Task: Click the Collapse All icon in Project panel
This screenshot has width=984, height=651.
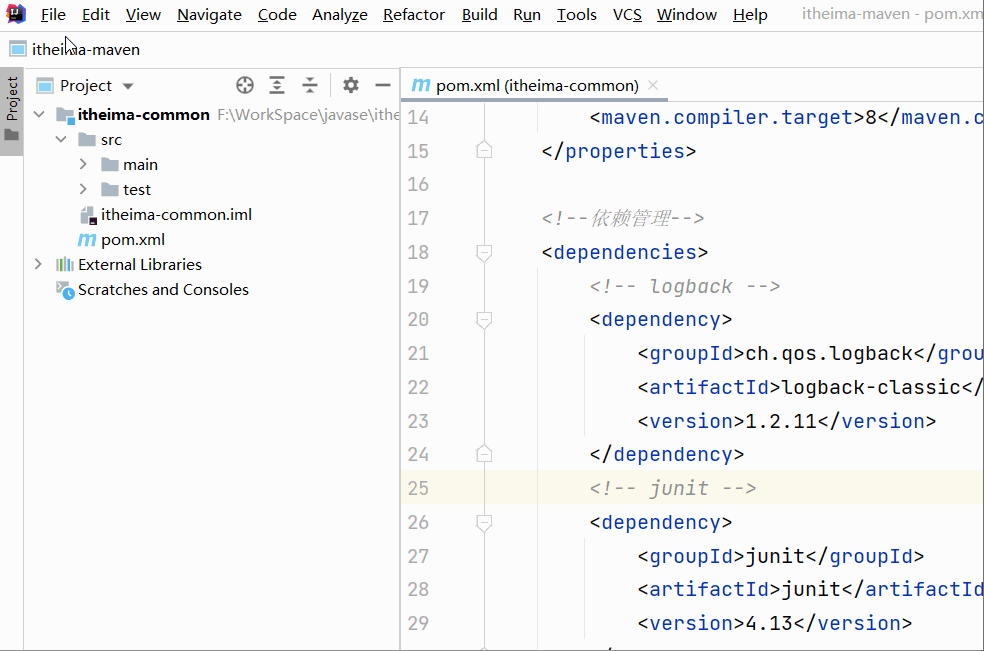Action: (x=310, y=85)
